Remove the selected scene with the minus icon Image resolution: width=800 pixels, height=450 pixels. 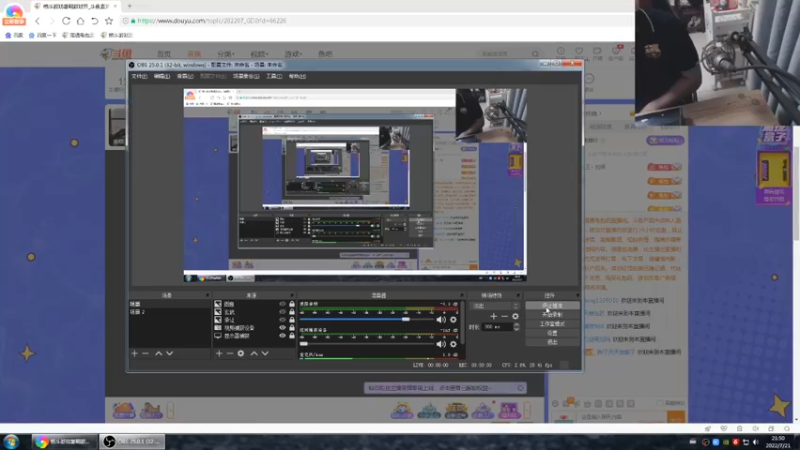click(145, 353)
